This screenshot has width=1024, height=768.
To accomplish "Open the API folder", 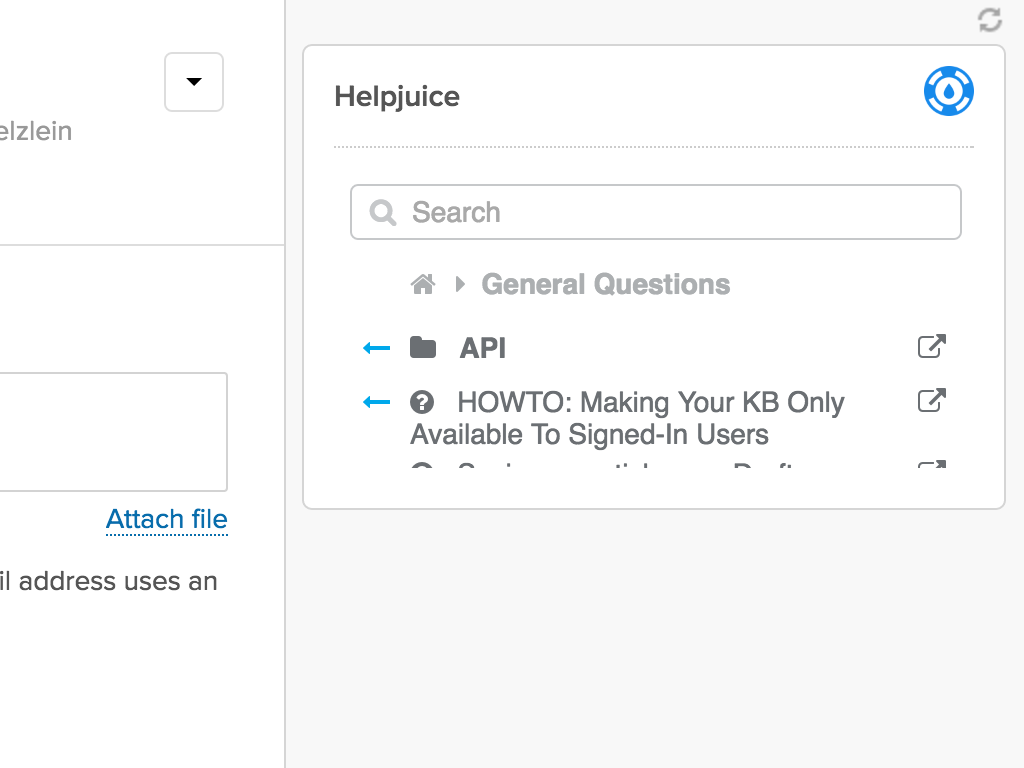I will (482, 348).
